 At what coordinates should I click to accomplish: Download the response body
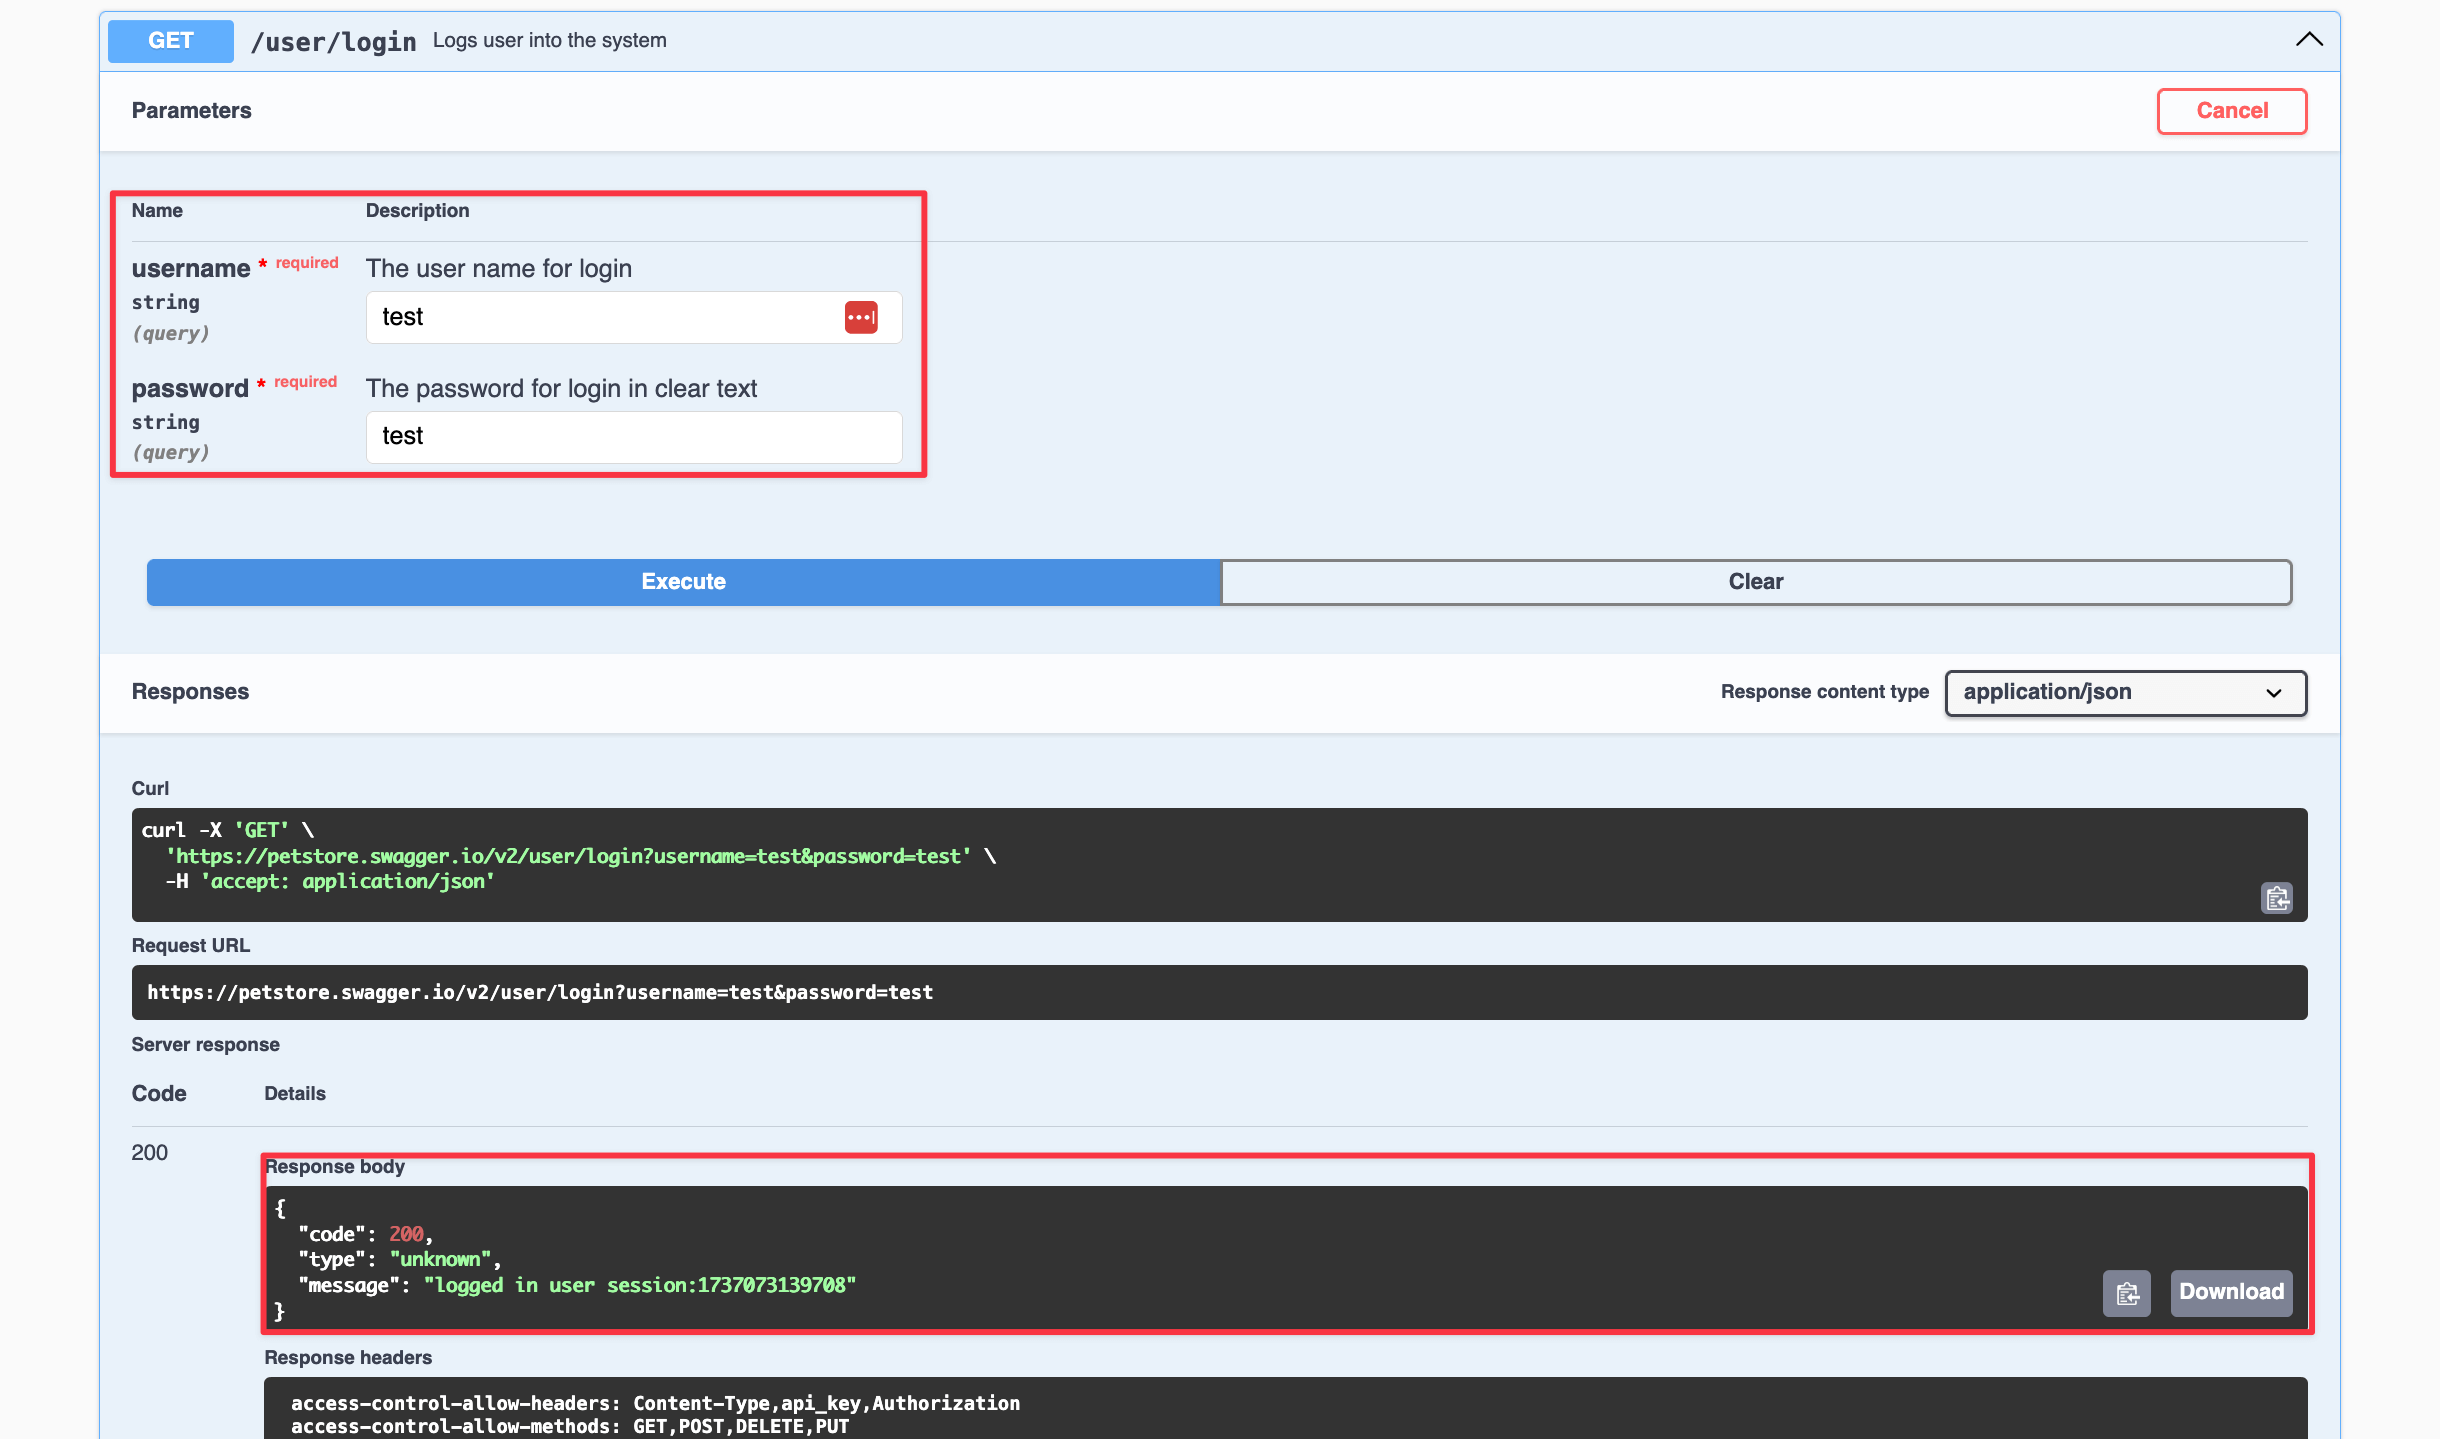(x=2231, y=1292)
